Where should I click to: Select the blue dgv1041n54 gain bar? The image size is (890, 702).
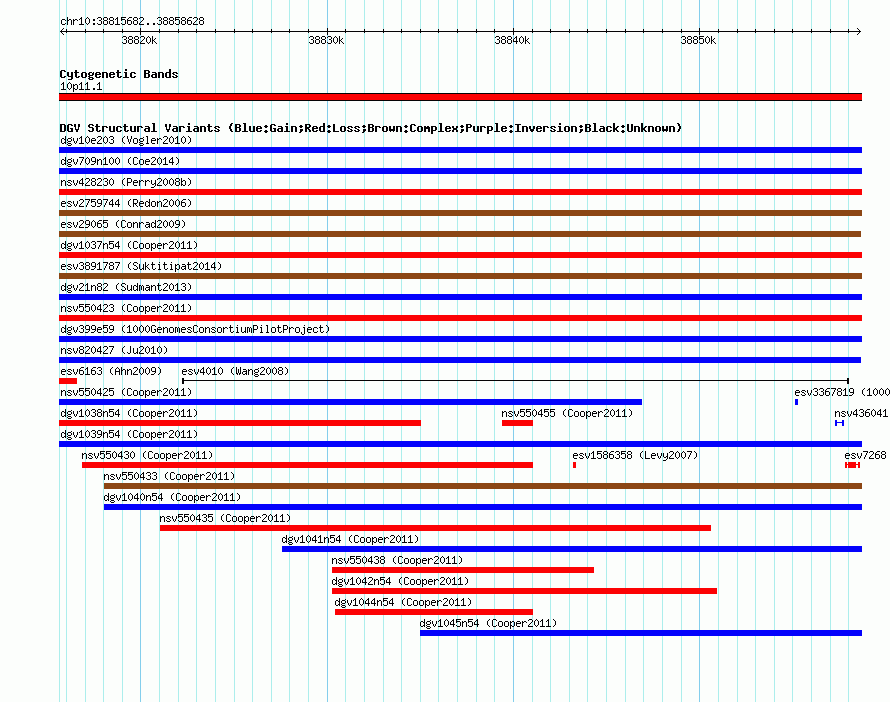[572, 549]
